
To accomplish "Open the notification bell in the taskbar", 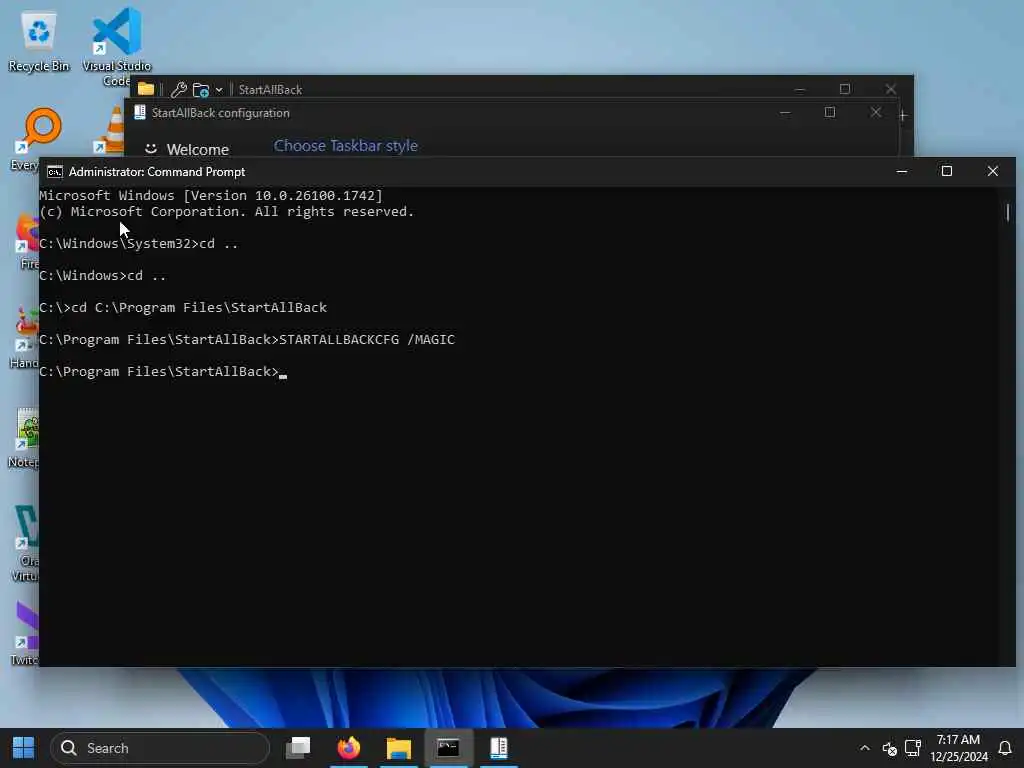I will click(1005, 748).
